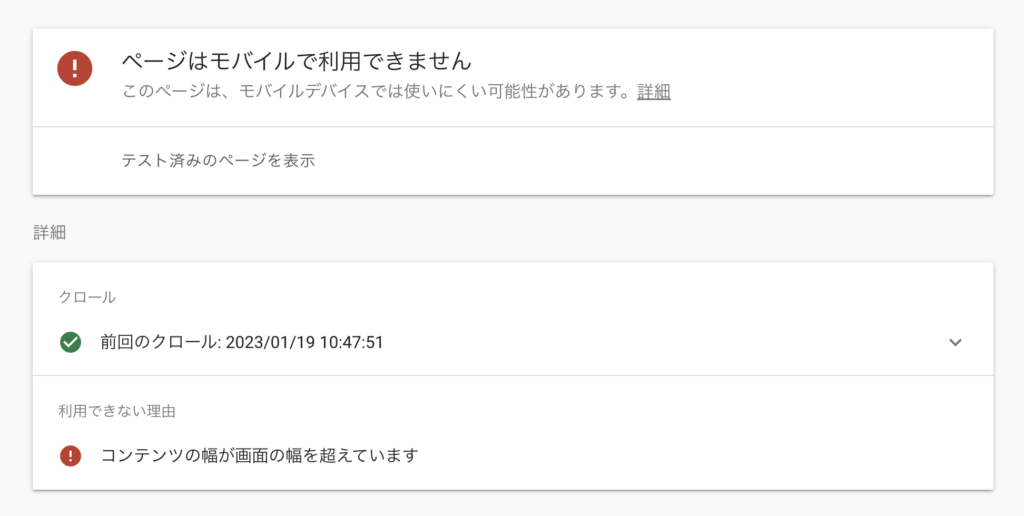This screenshot has height=516, width=1024.
Task: Click the crawl time 10:47:51
Action: [349, 342]
